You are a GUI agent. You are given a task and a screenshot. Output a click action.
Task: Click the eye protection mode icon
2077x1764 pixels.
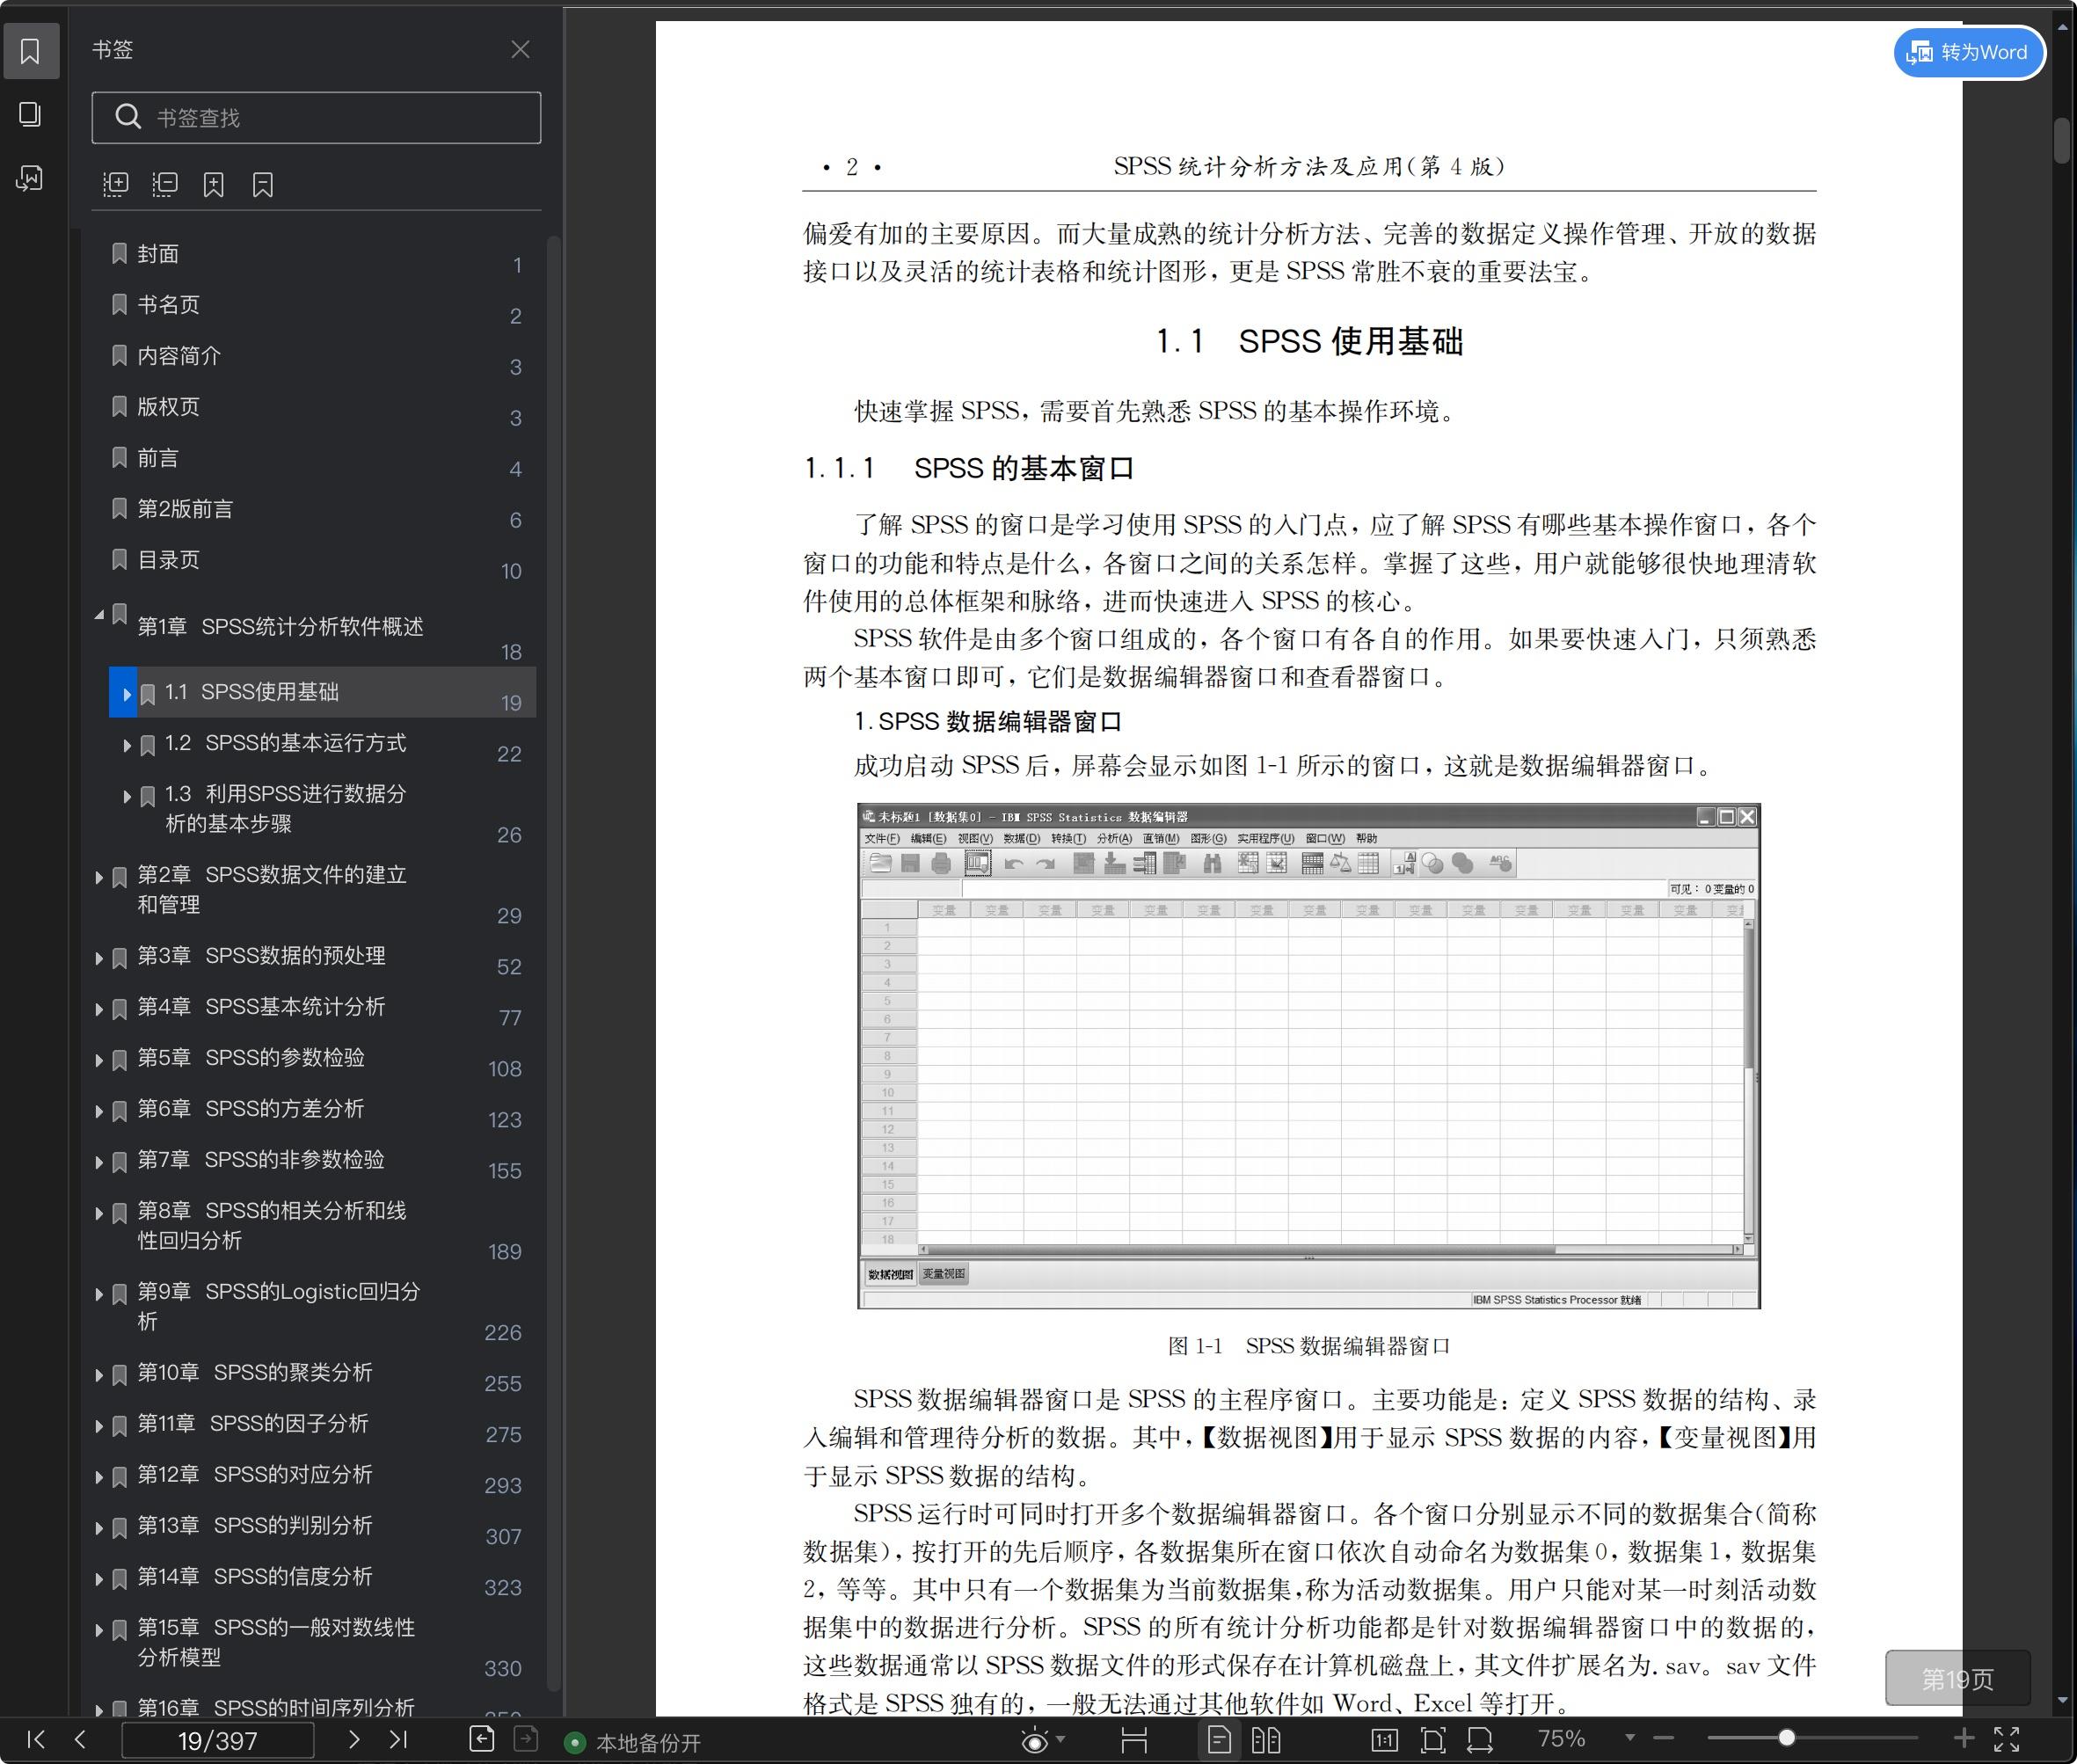tap(1035, 1741)
